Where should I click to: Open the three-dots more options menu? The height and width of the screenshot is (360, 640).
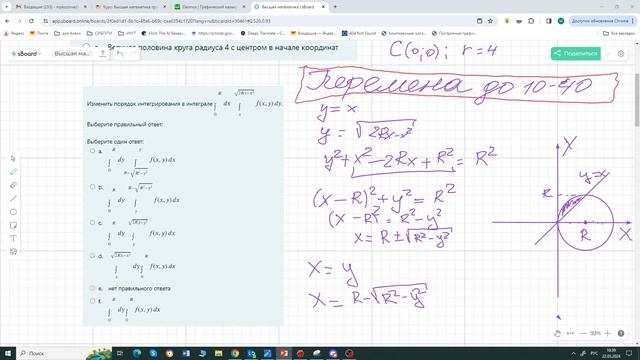[x=571, y=333]
